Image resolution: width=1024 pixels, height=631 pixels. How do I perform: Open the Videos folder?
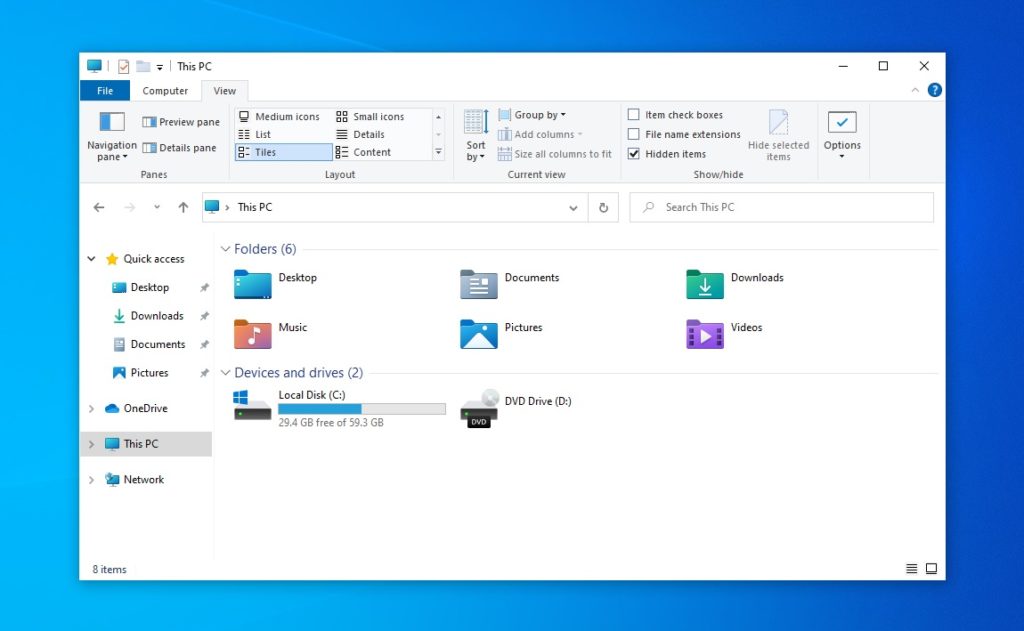(x=705, y=334)
